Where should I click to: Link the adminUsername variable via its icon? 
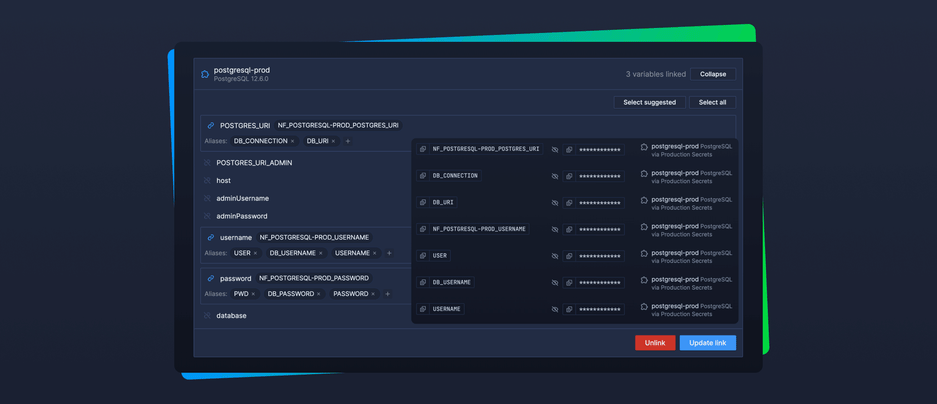(207, 198)
